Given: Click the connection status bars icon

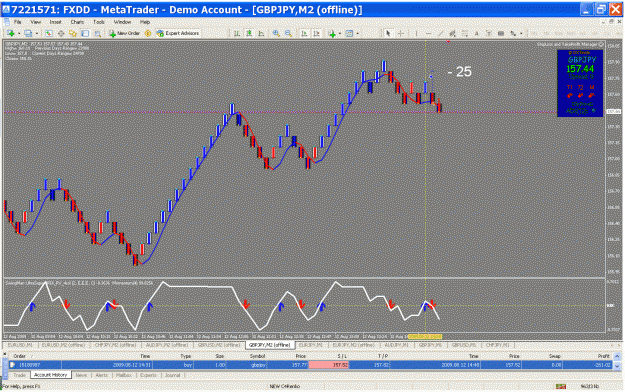Looking at the screenshot, I should point(561,386).
